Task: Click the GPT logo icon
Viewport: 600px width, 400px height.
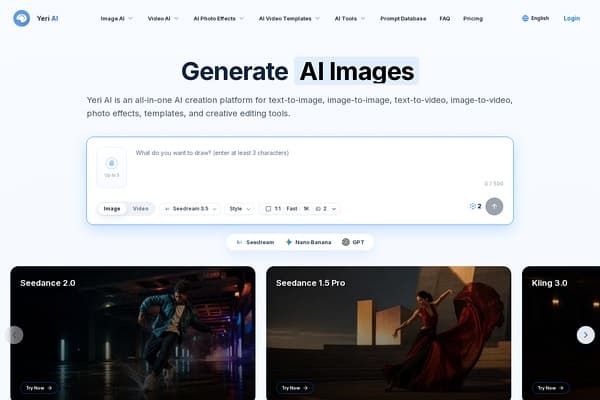Action: 346,242
